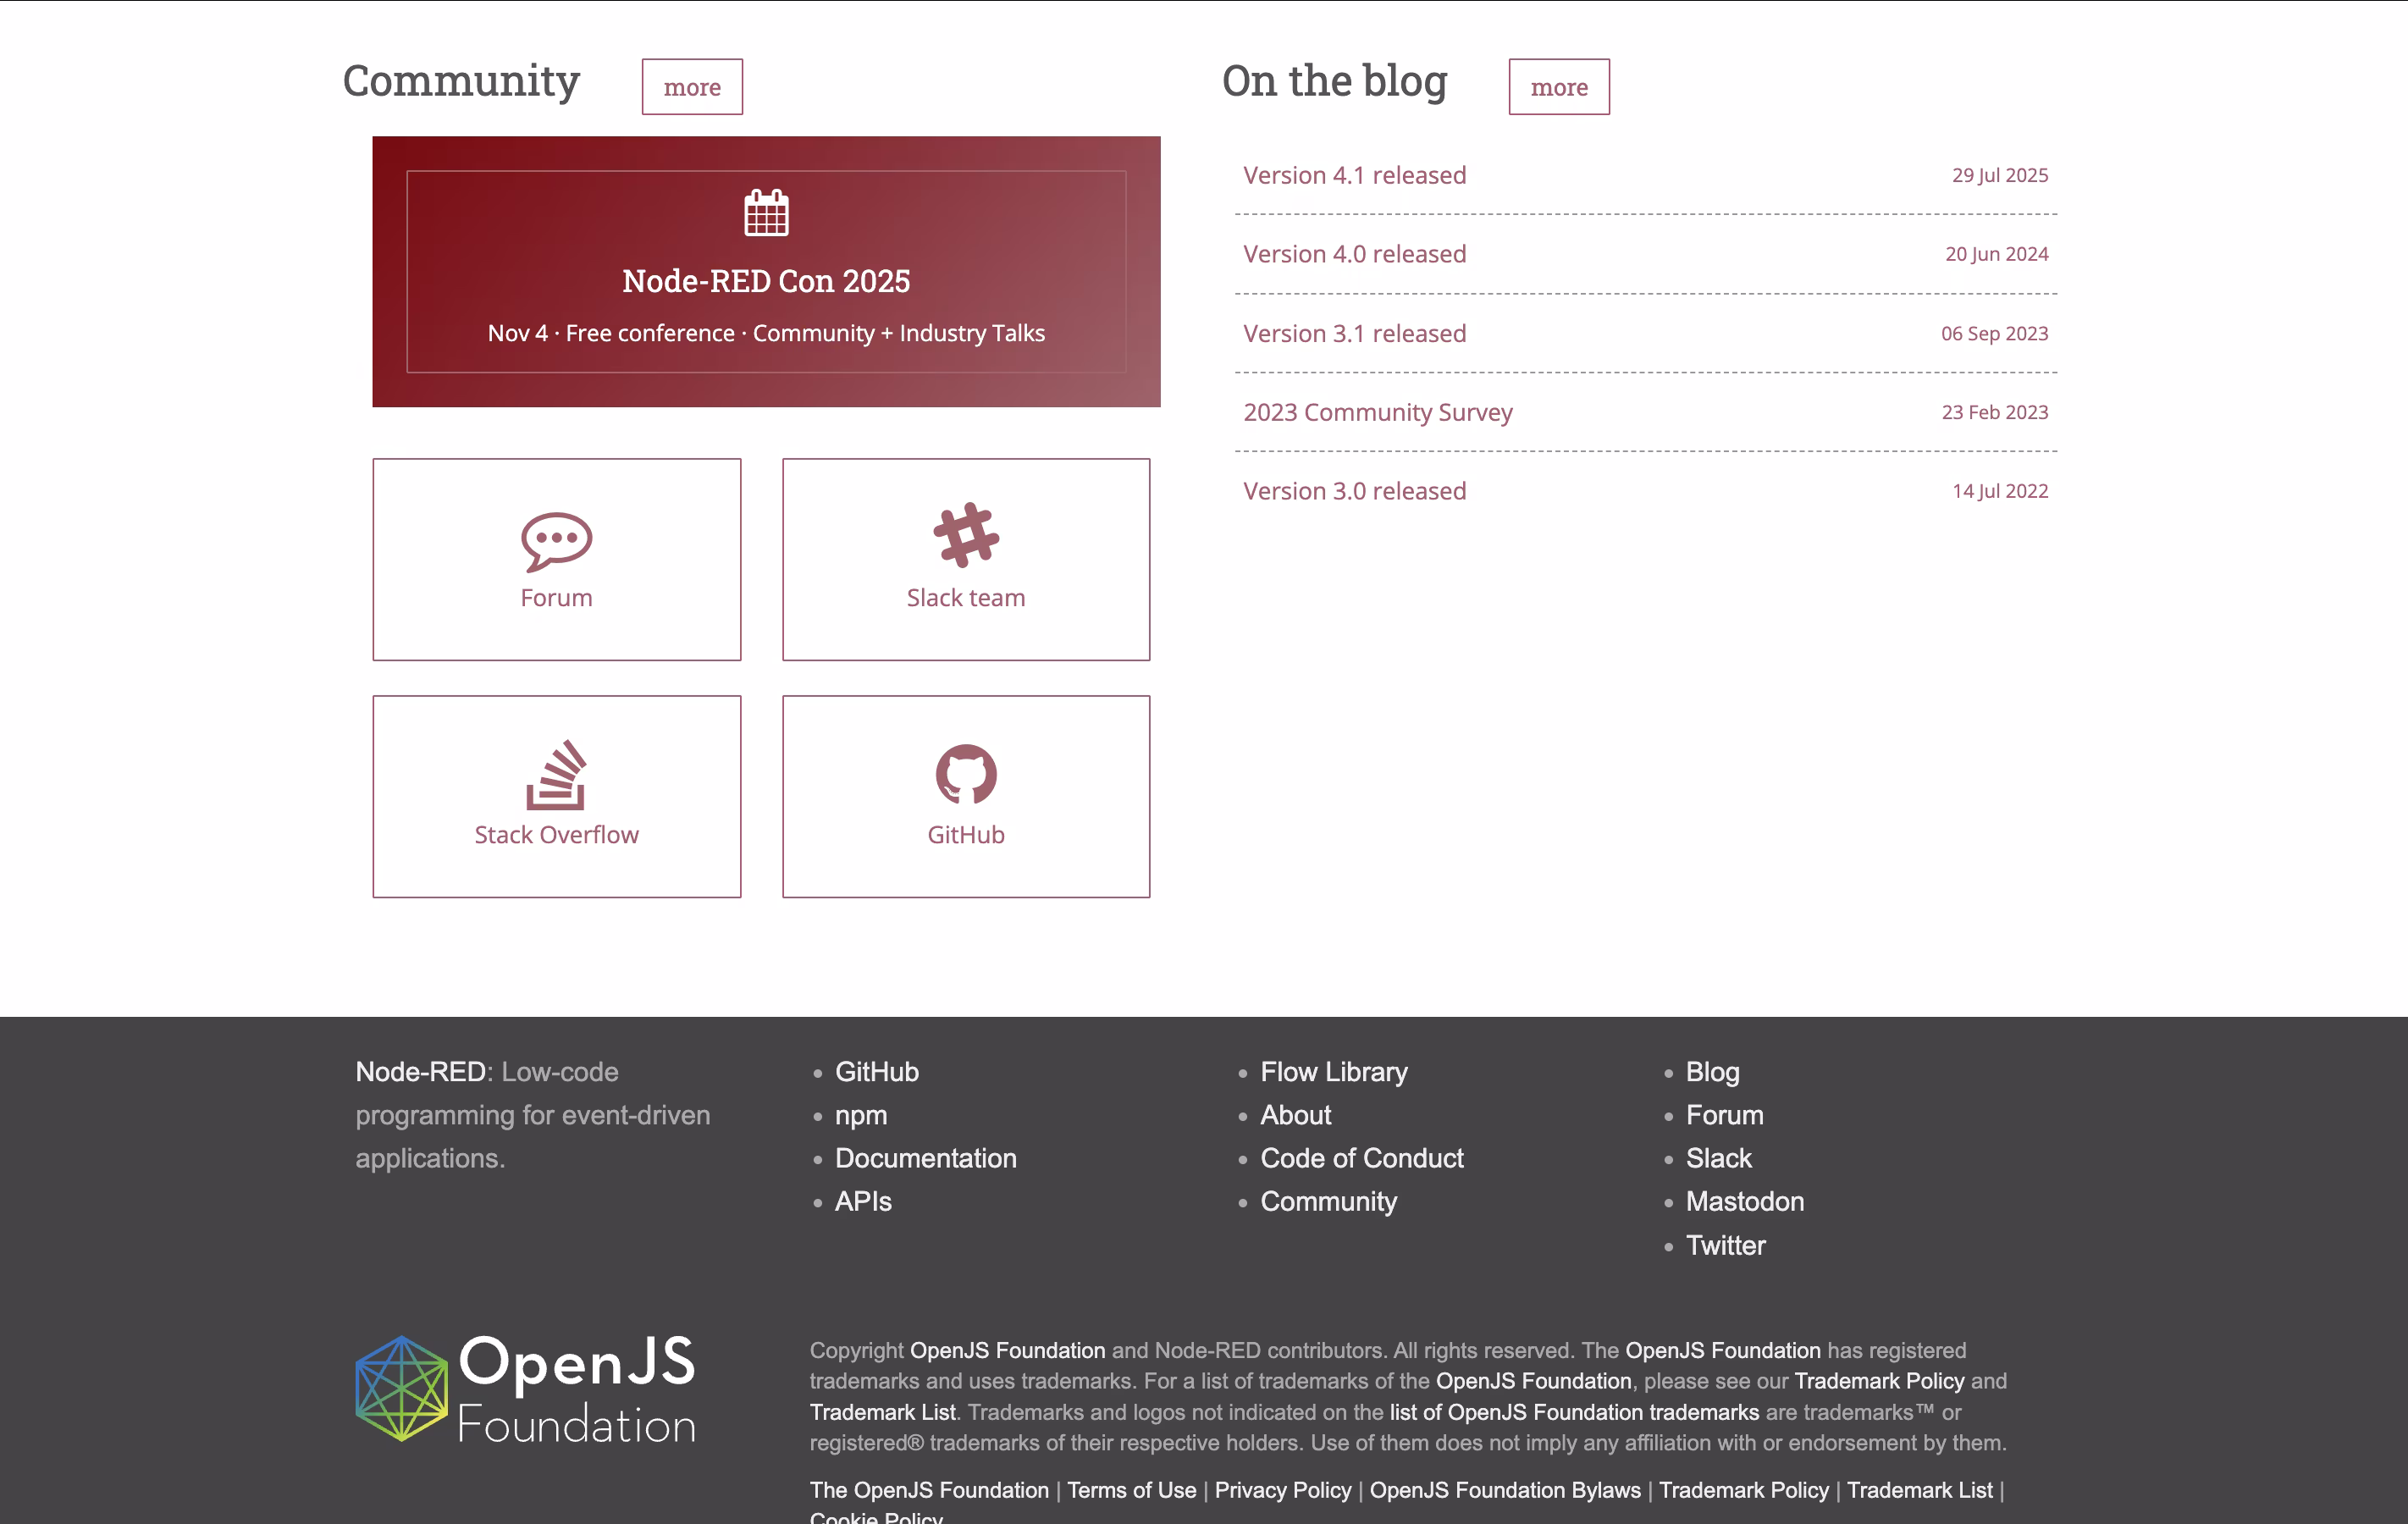The width and height of the screenshot is (2408, 1524).
Task: Open the 2023 Community Survey post
Action: [x=1377, y=412]
